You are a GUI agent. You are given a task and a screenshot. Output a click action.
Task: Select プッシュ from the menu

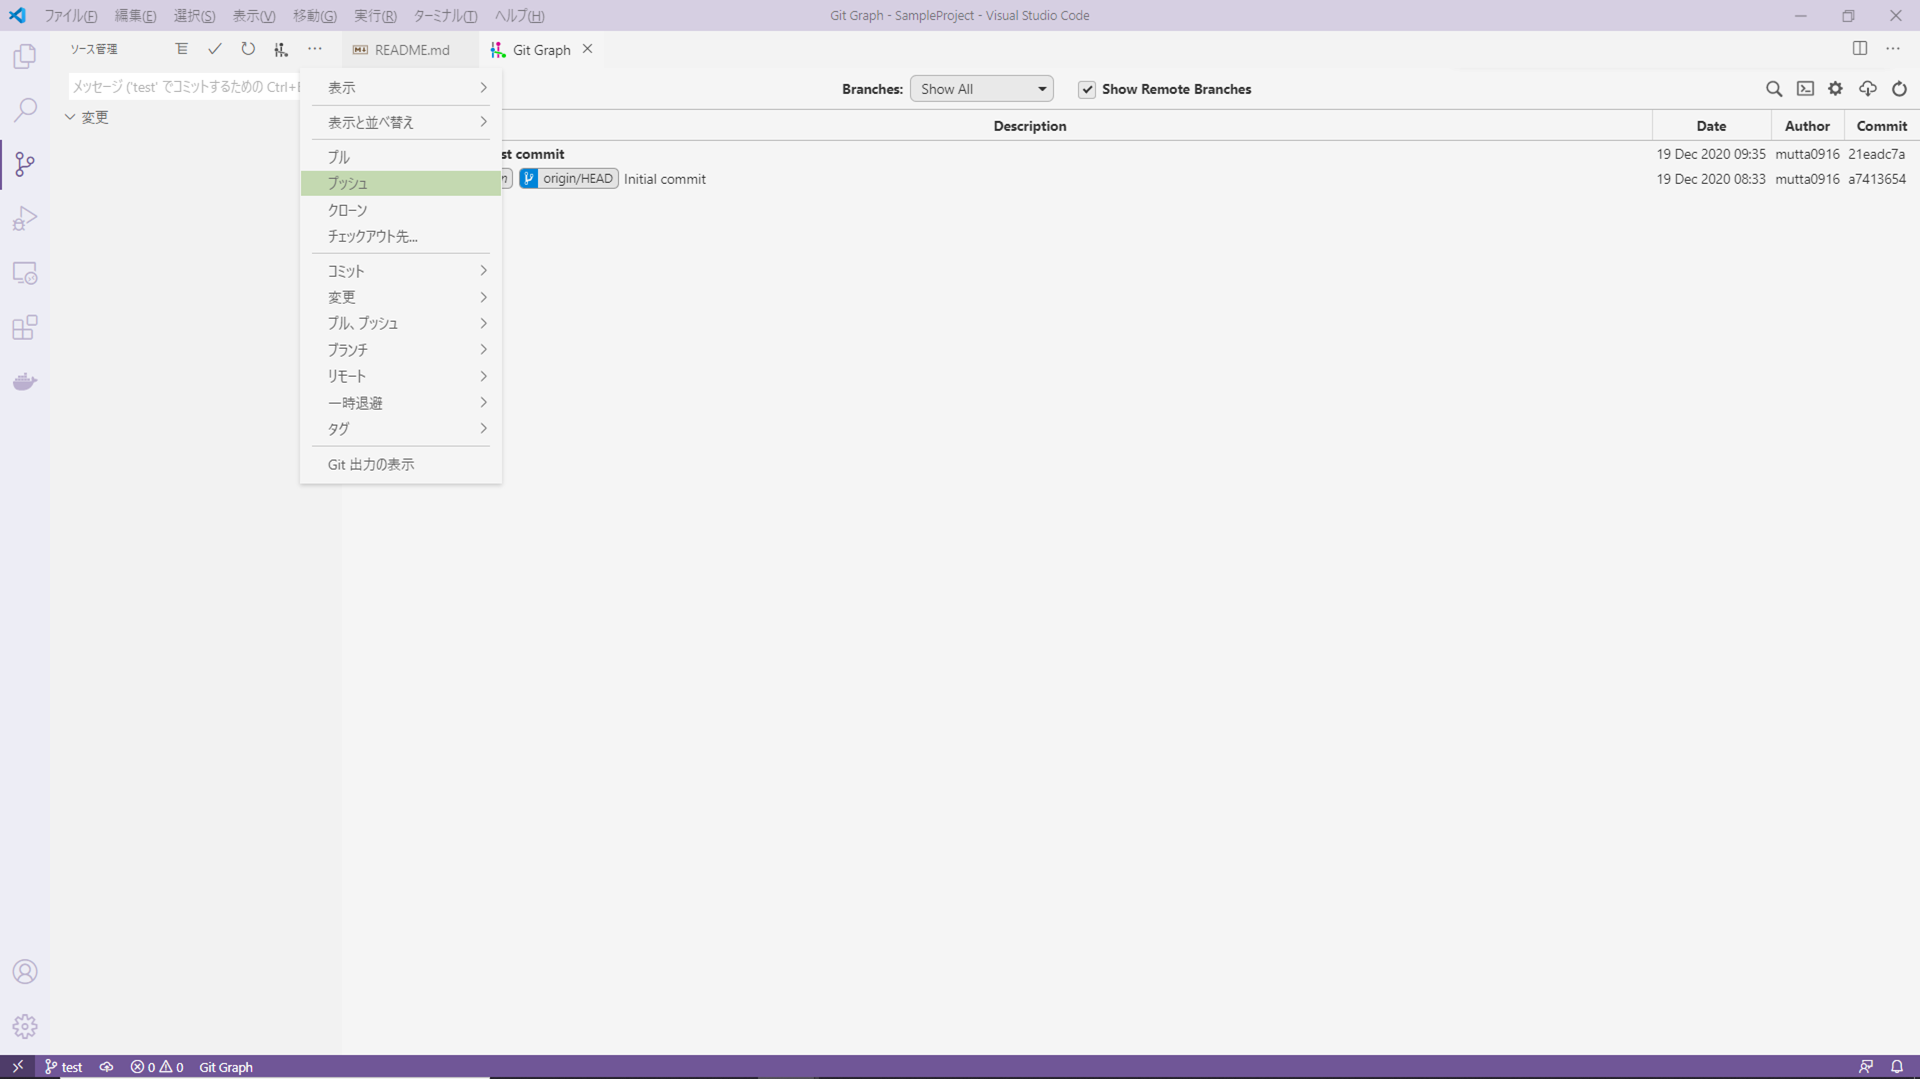point(401,183)
